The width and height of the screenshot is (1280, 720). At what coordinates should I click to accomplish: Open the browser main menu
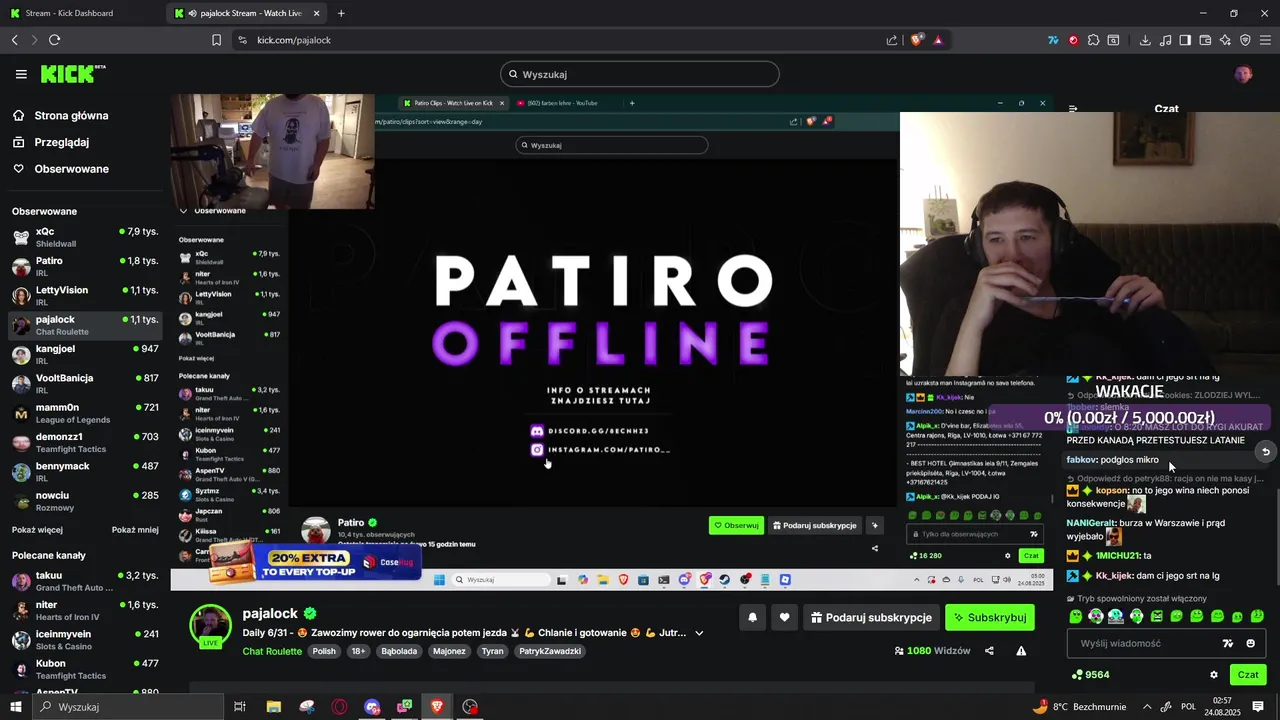pyautogui.click(x=1266, y=40)
